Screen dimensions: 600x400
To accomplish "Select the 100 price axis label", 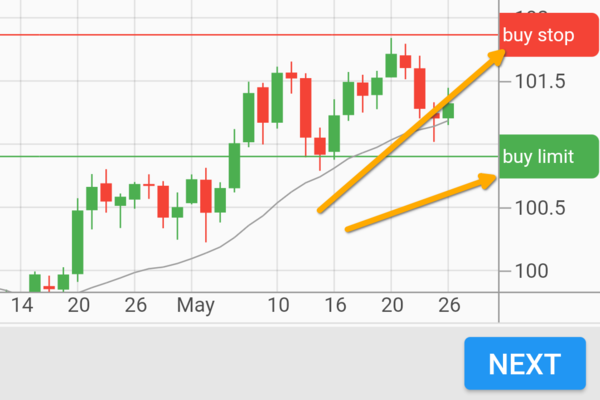I will (530, 272).
